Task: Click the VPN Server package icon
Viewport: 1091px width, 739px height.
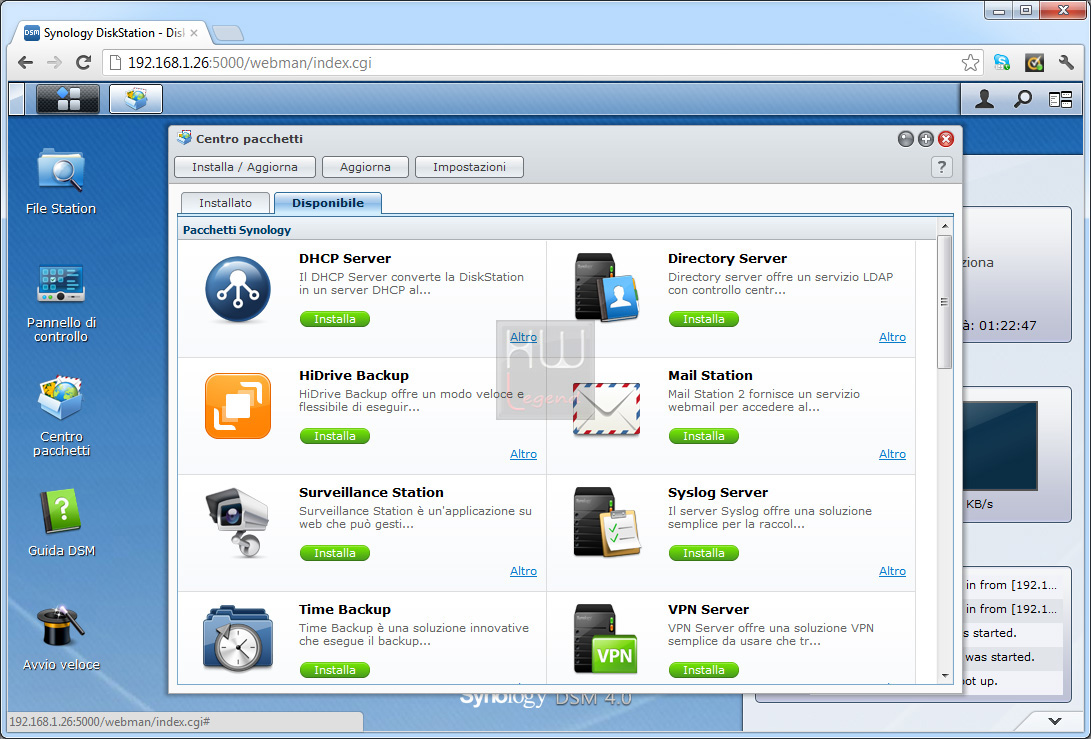Action: (x=605, y=639)
